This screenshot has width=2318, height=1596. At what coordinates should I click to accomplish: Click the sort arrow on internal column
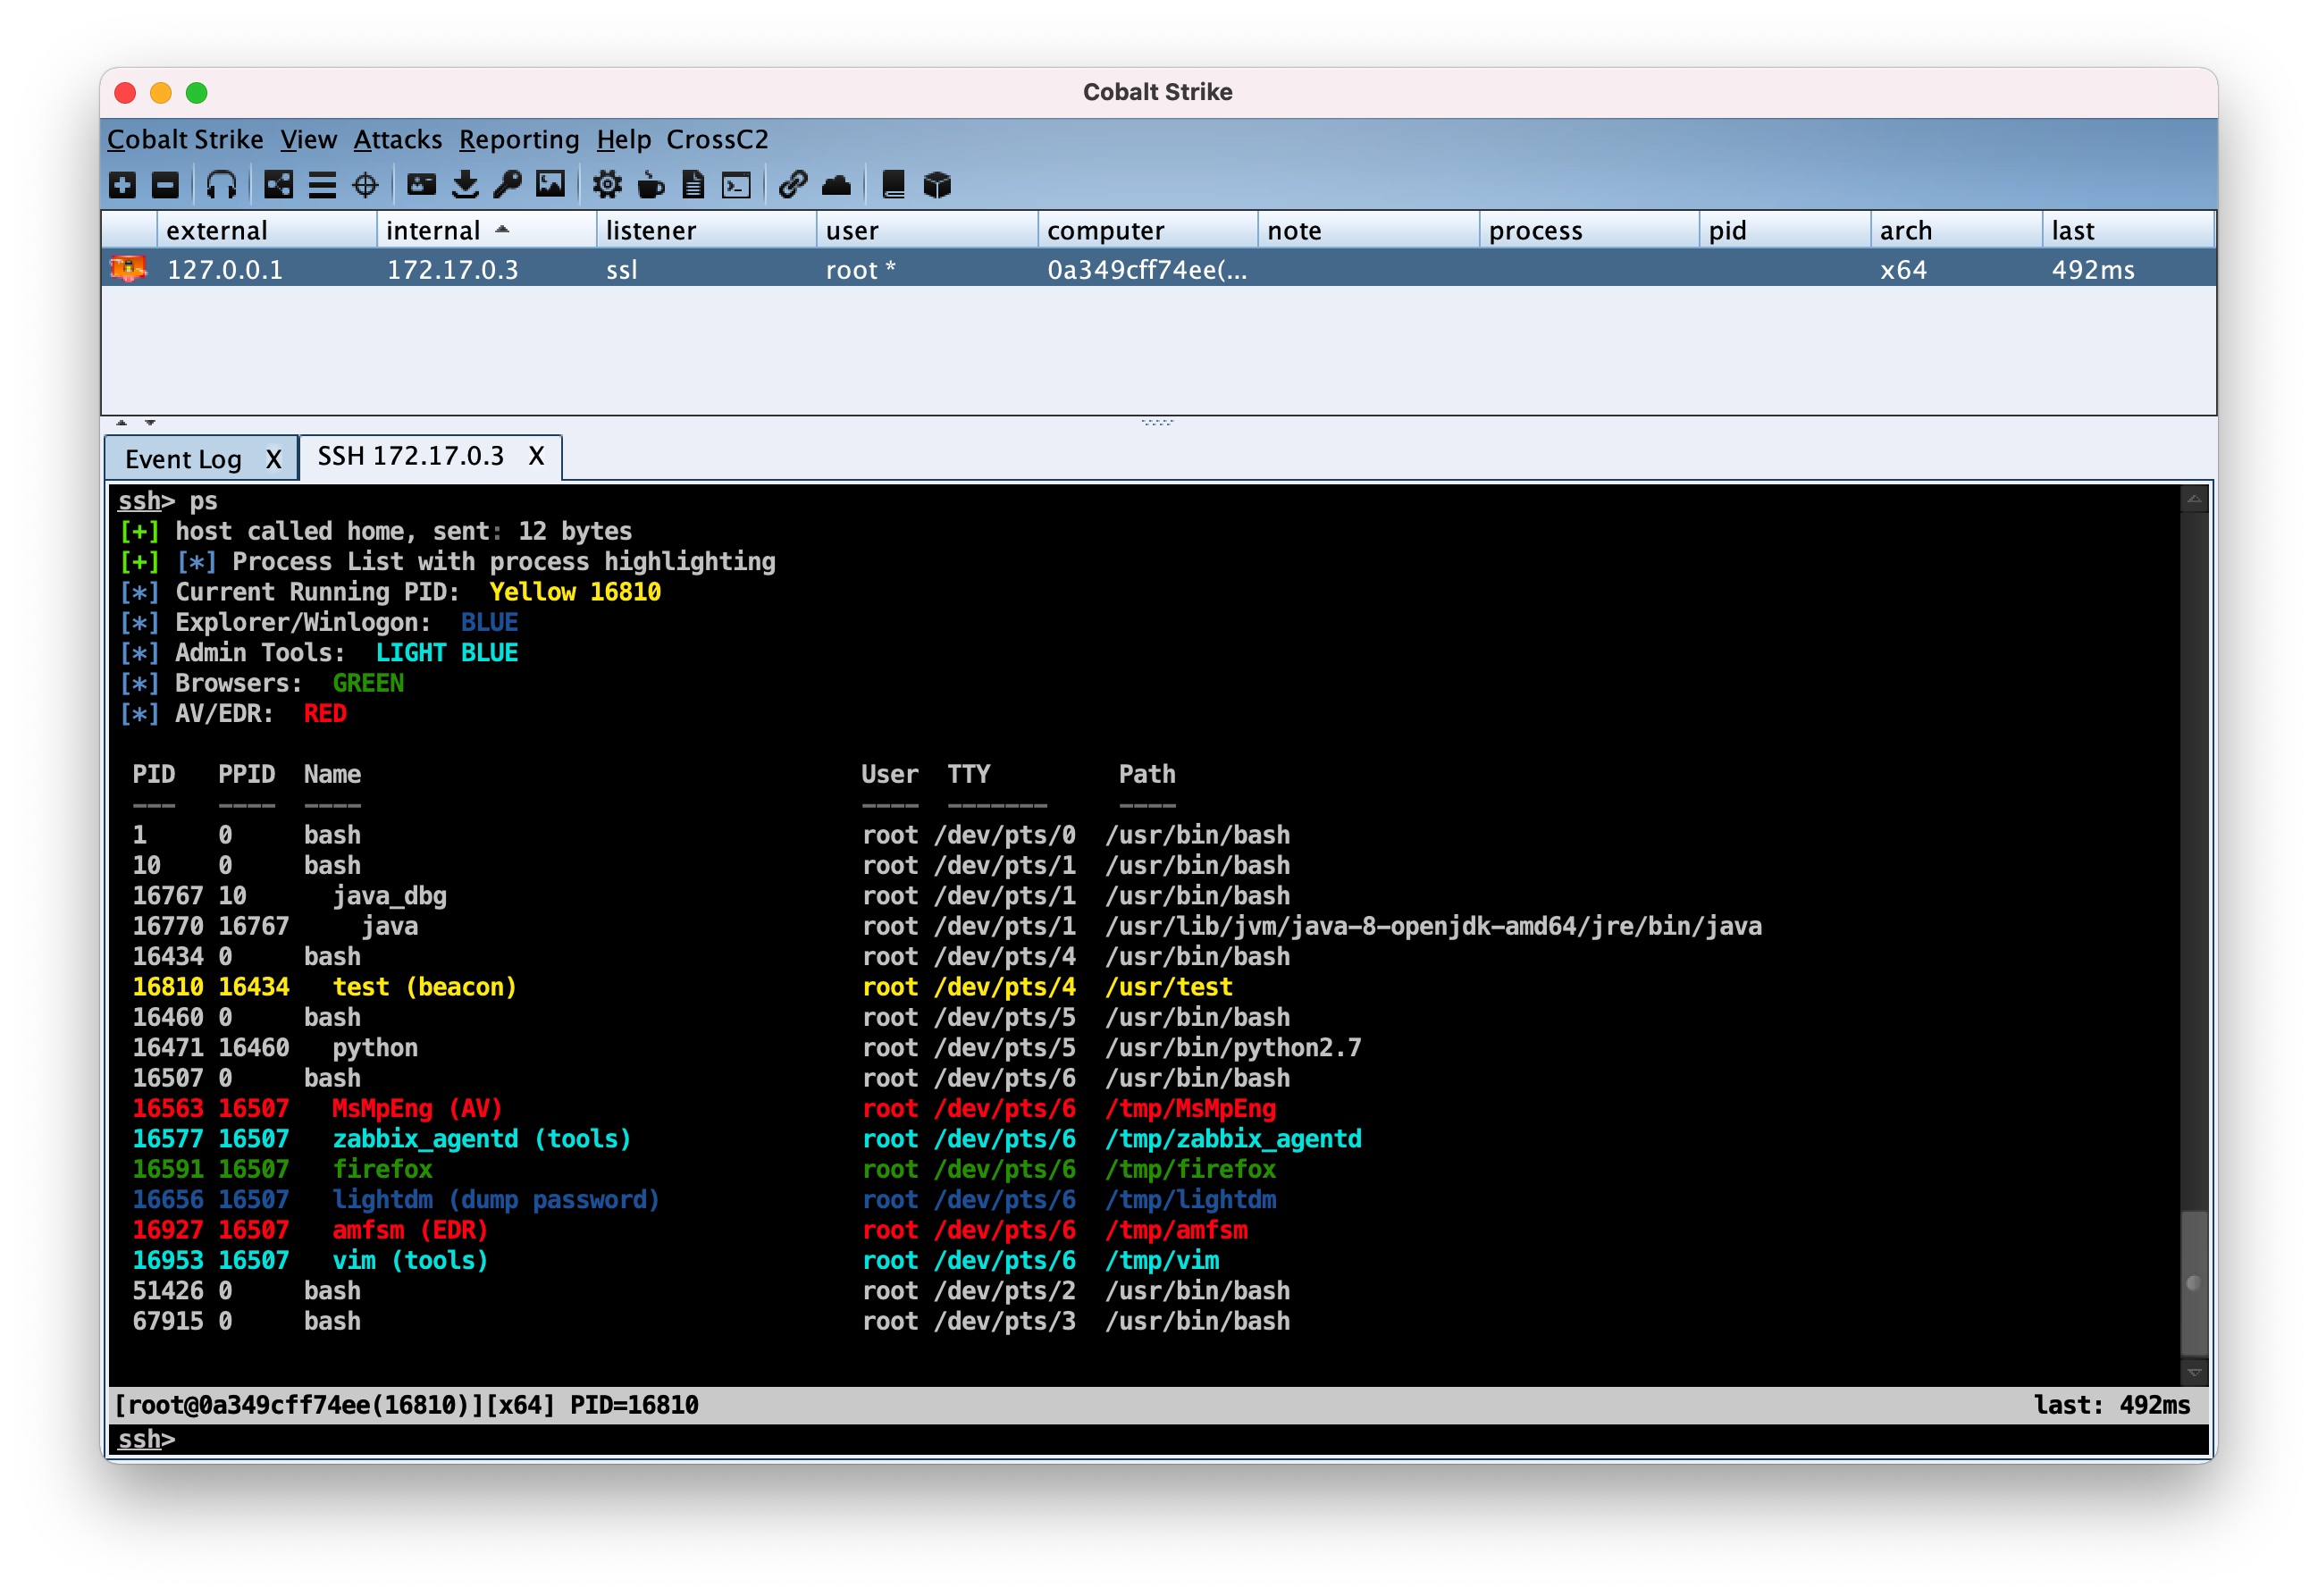point(502,230)
